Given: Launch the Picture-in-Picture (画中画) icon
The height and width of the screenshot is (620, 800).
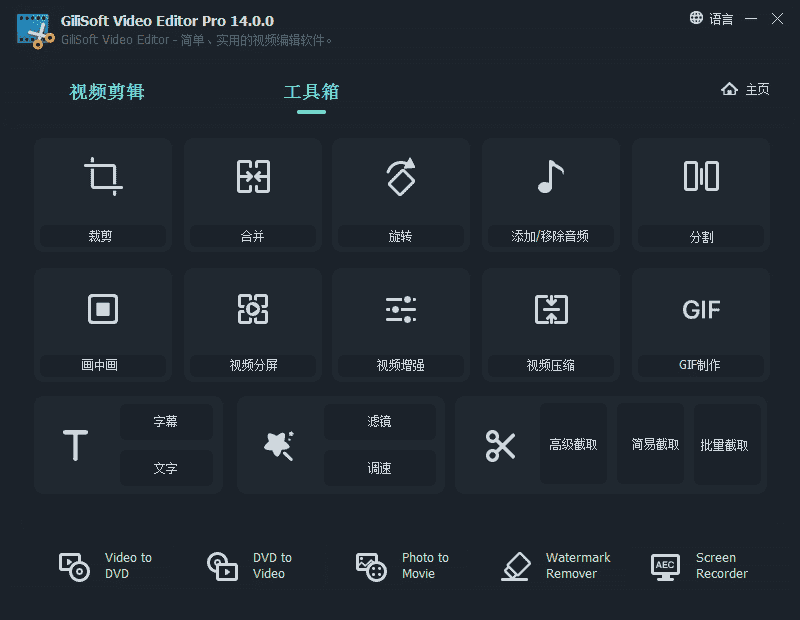Looking at the screenshot, I should (103, 308).
